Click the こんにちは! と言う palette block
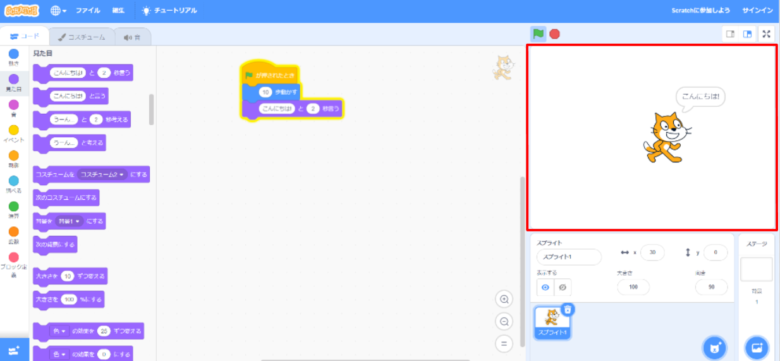Image resolution: width=780 pixels, height=361 pixels. (70, 96)
